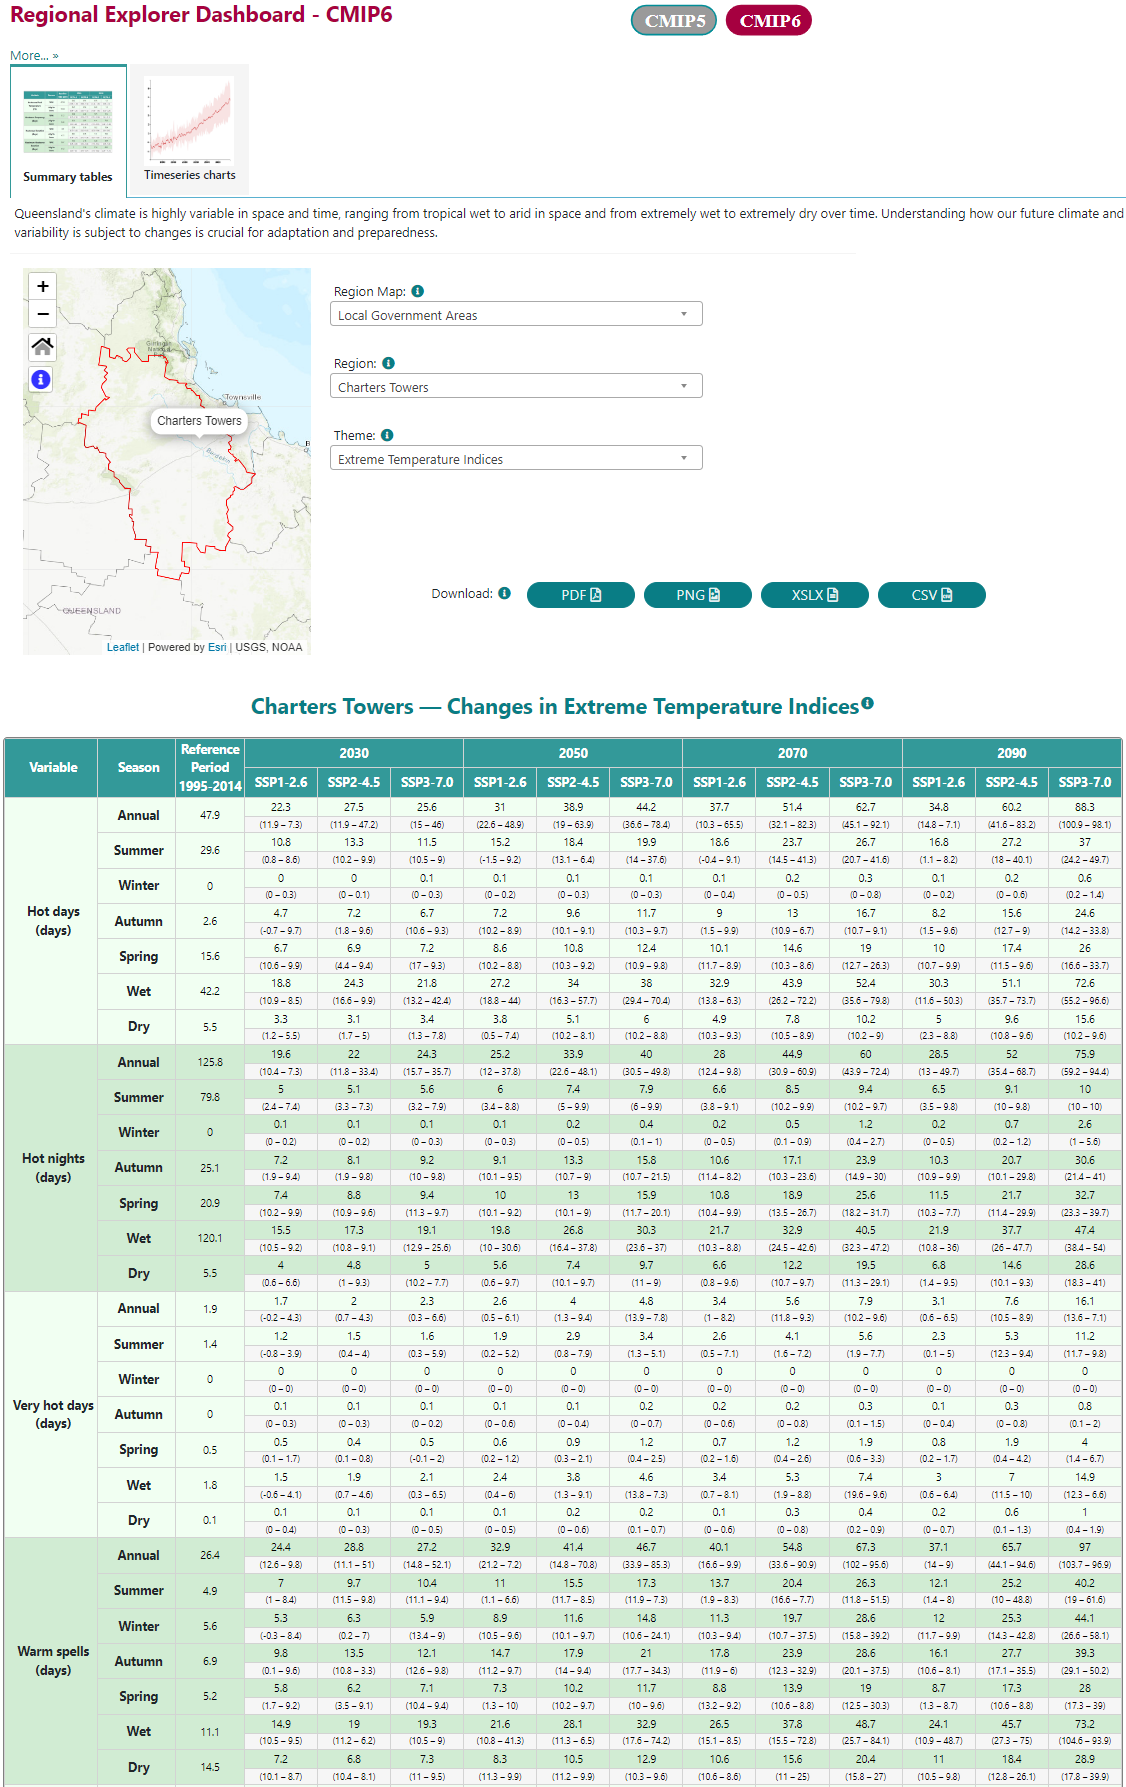
Task: Click the Hot nights Annual reference value 125.8
Action: point(210,1062)
